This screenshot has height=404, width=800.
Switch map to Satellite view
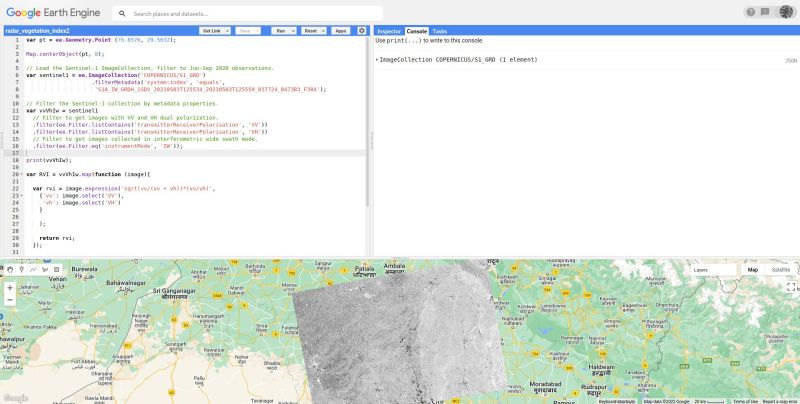click(x=781, y=270)
